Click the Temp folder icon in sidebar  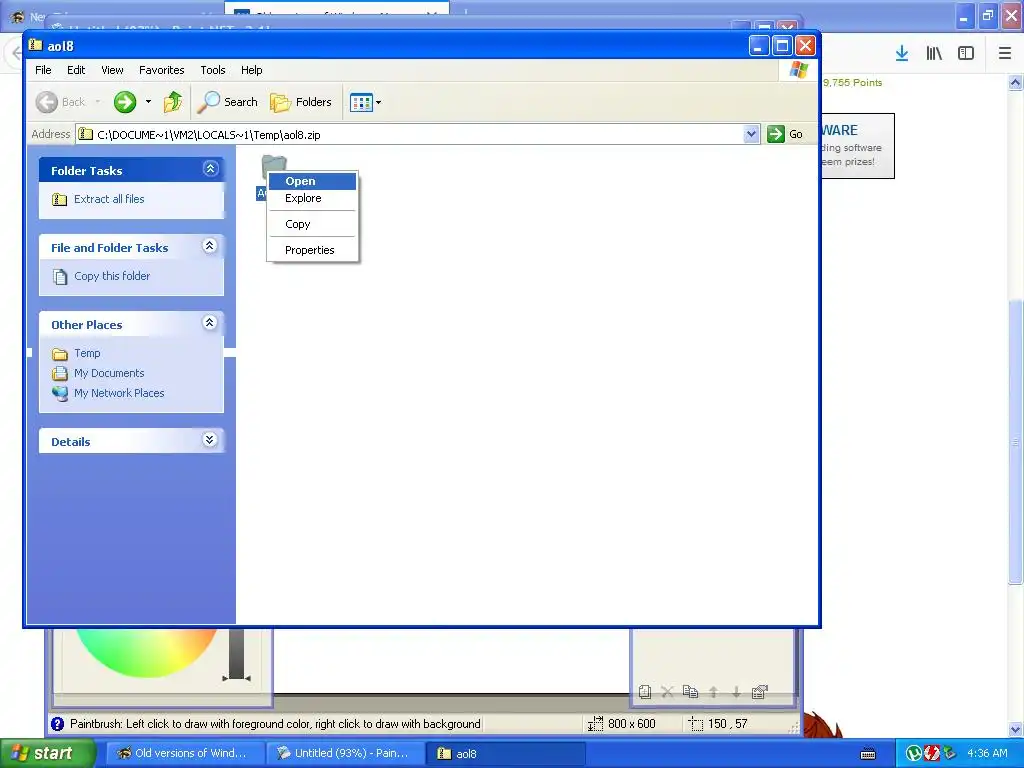[60, 354]
